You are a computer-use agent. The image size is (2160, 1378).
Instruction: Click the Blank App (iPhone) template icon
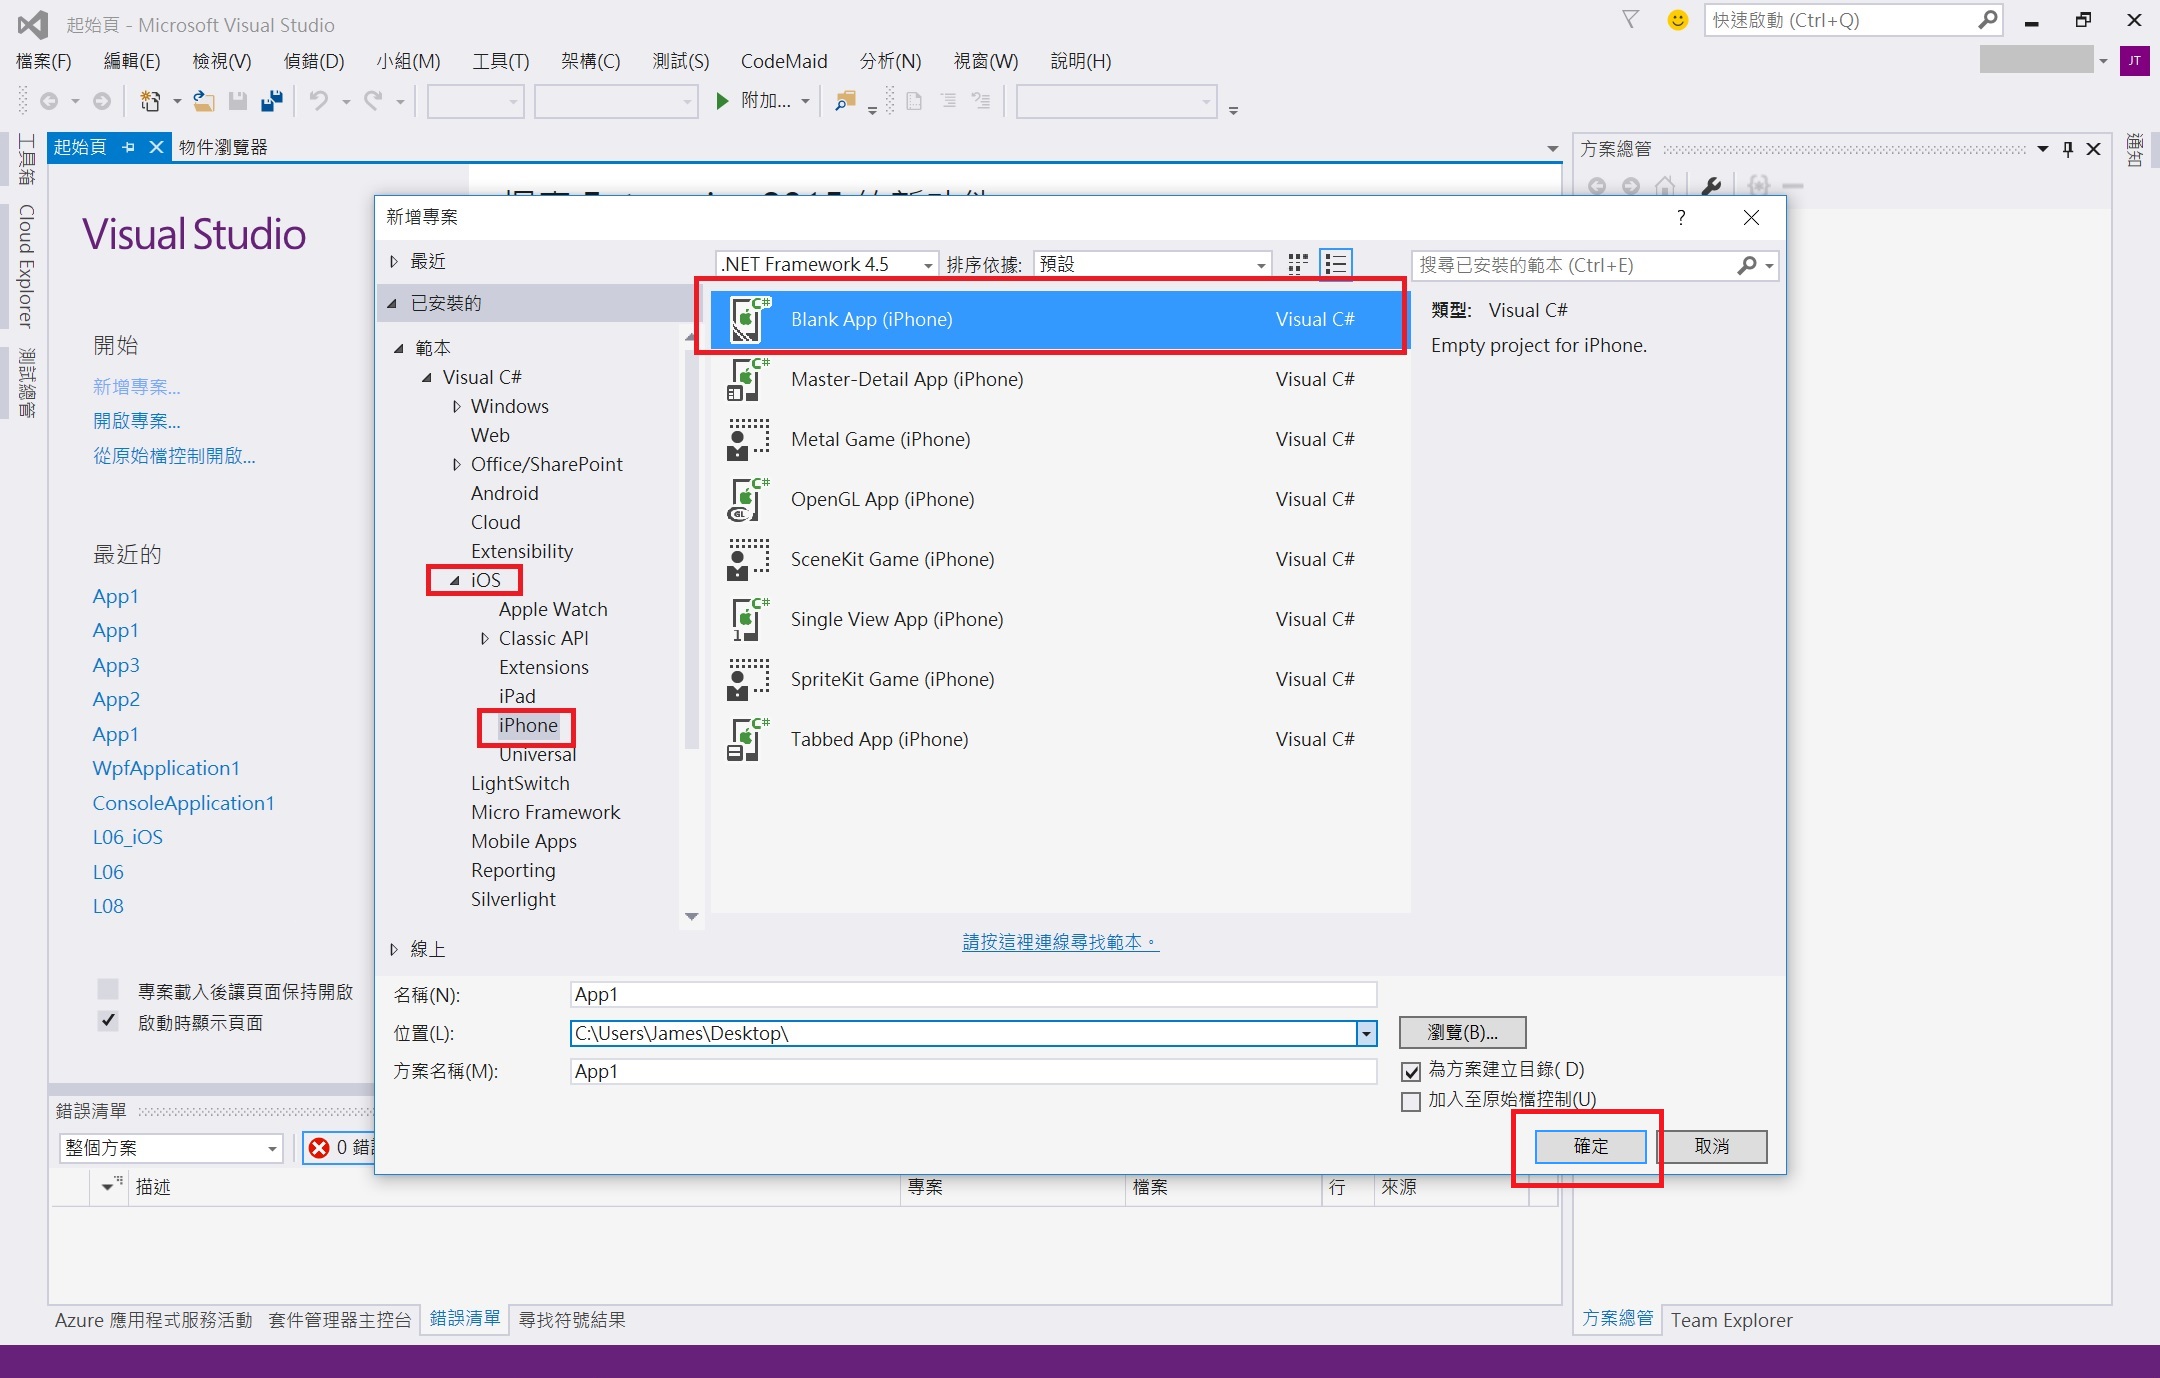pyautogui.click(x=749, y=319)
